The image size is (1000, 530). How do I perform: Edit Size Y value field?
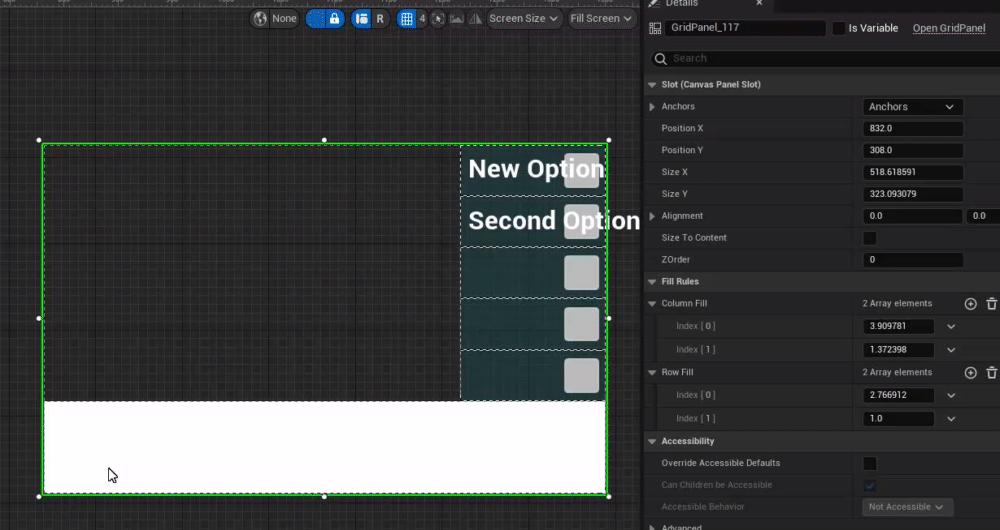(x=913, y=194)
